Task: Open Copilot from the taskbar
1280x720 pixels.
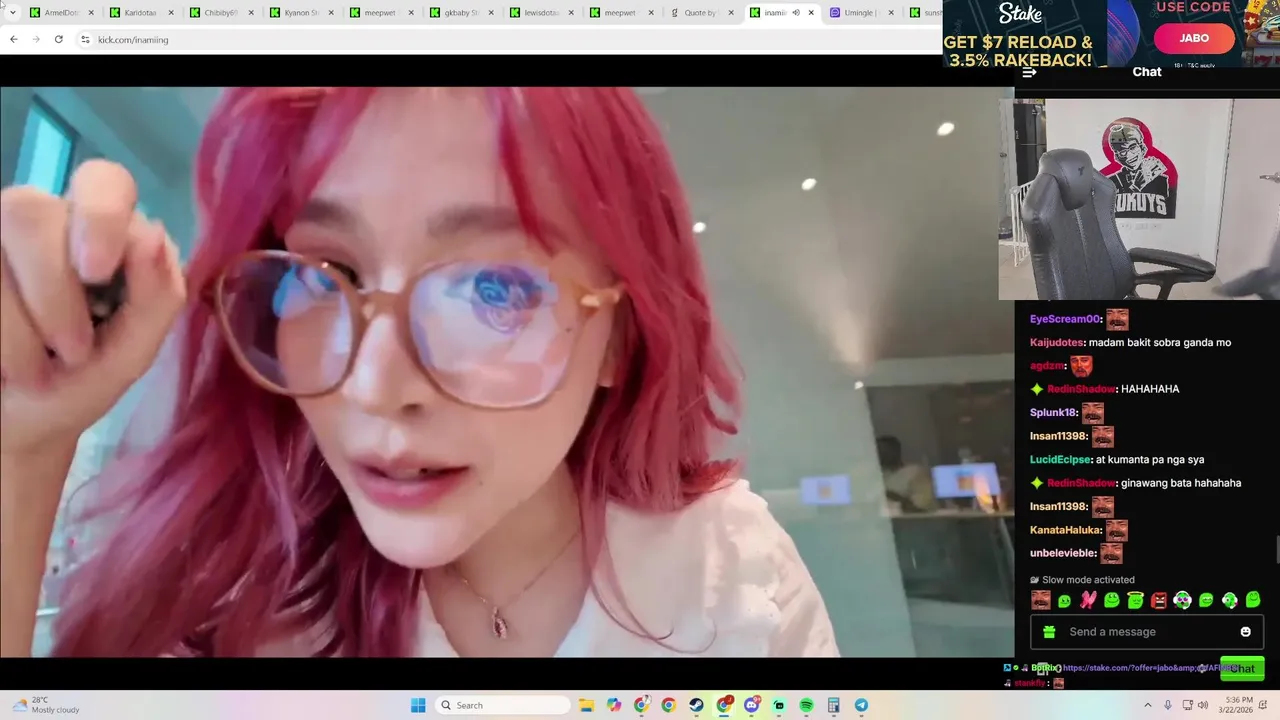Action: pos(614,705)
